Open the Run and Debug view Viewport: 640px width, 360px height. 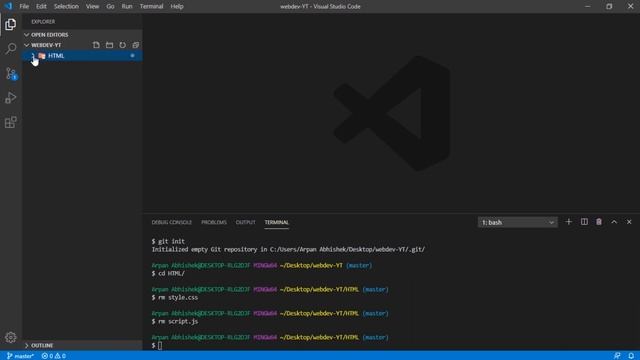[x=11, y=98]
